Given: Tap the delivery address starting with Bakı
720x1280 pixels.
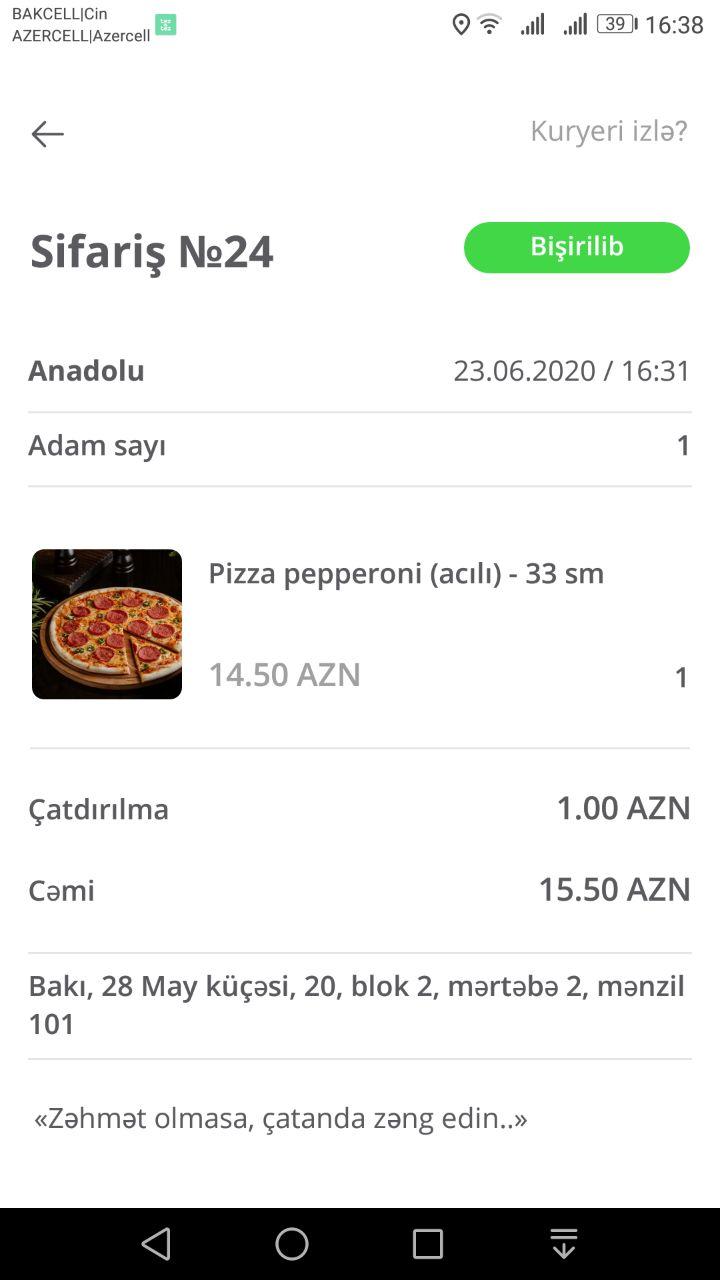Looking at the screenshot, I should pyautogui.click(x=356, y=1005).
